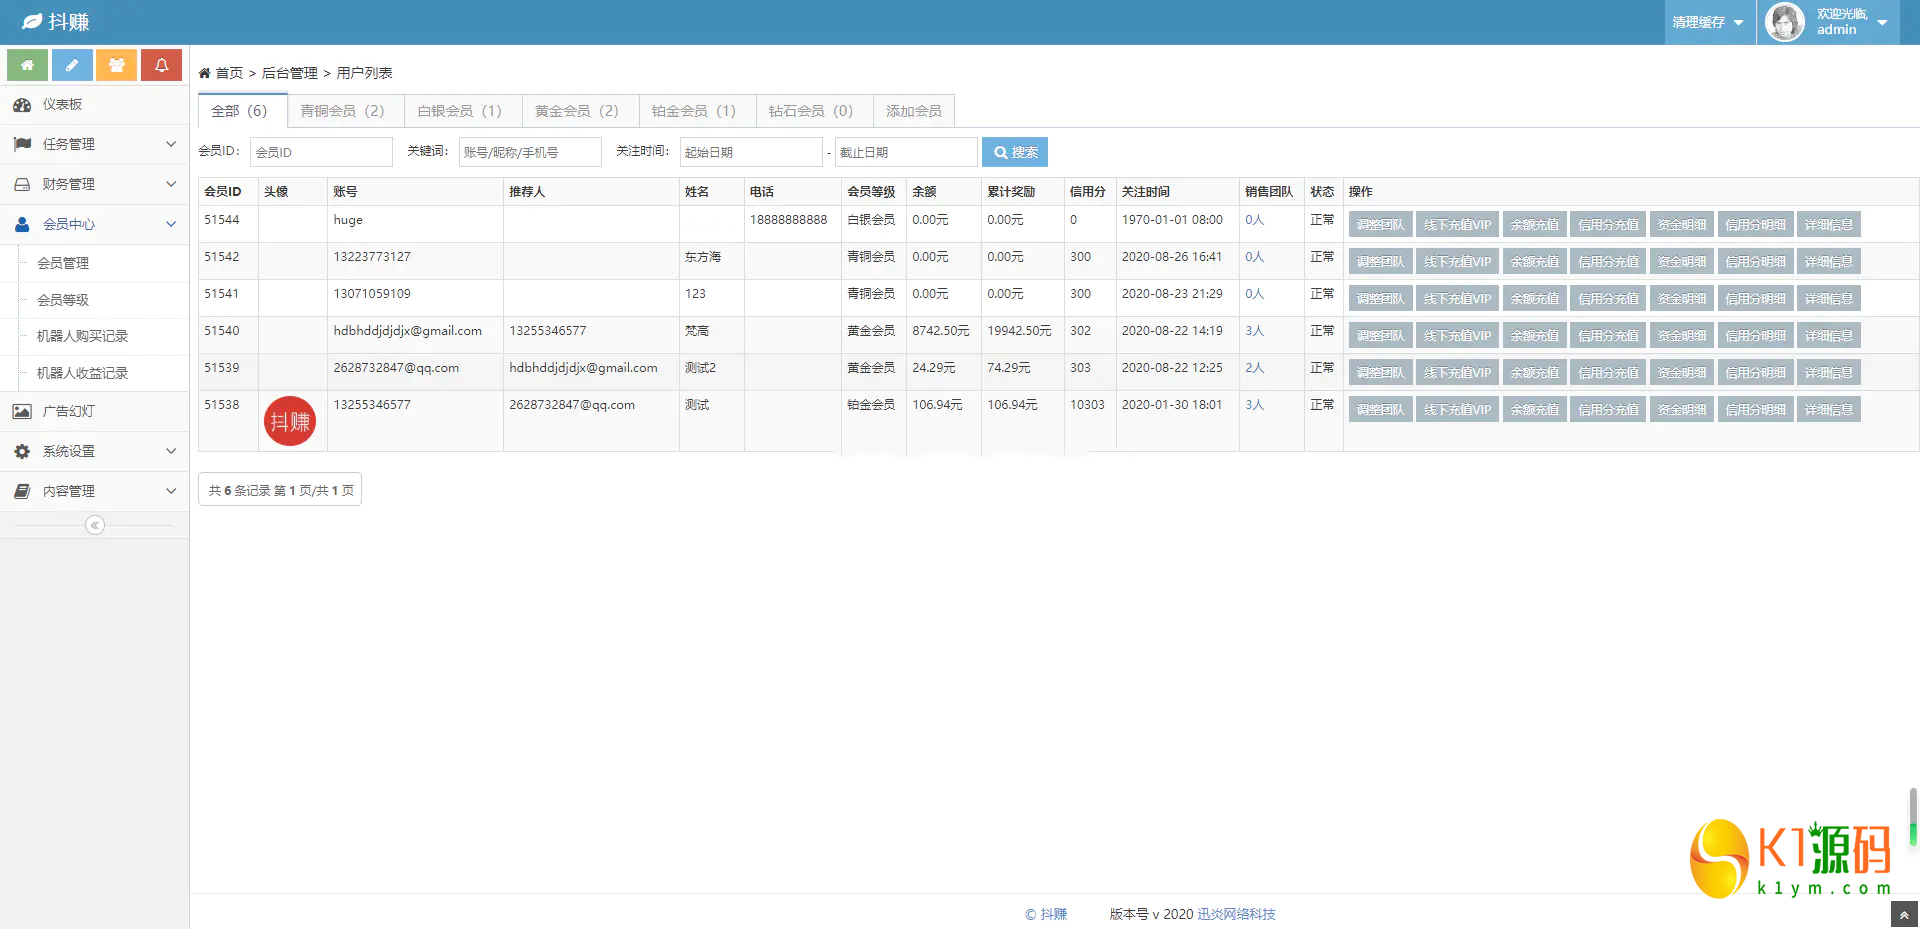This screenshot has height=929, width=1920.
Task: Collapse the sidebar with the double-arrow icon
Action: tap(95, 525)
